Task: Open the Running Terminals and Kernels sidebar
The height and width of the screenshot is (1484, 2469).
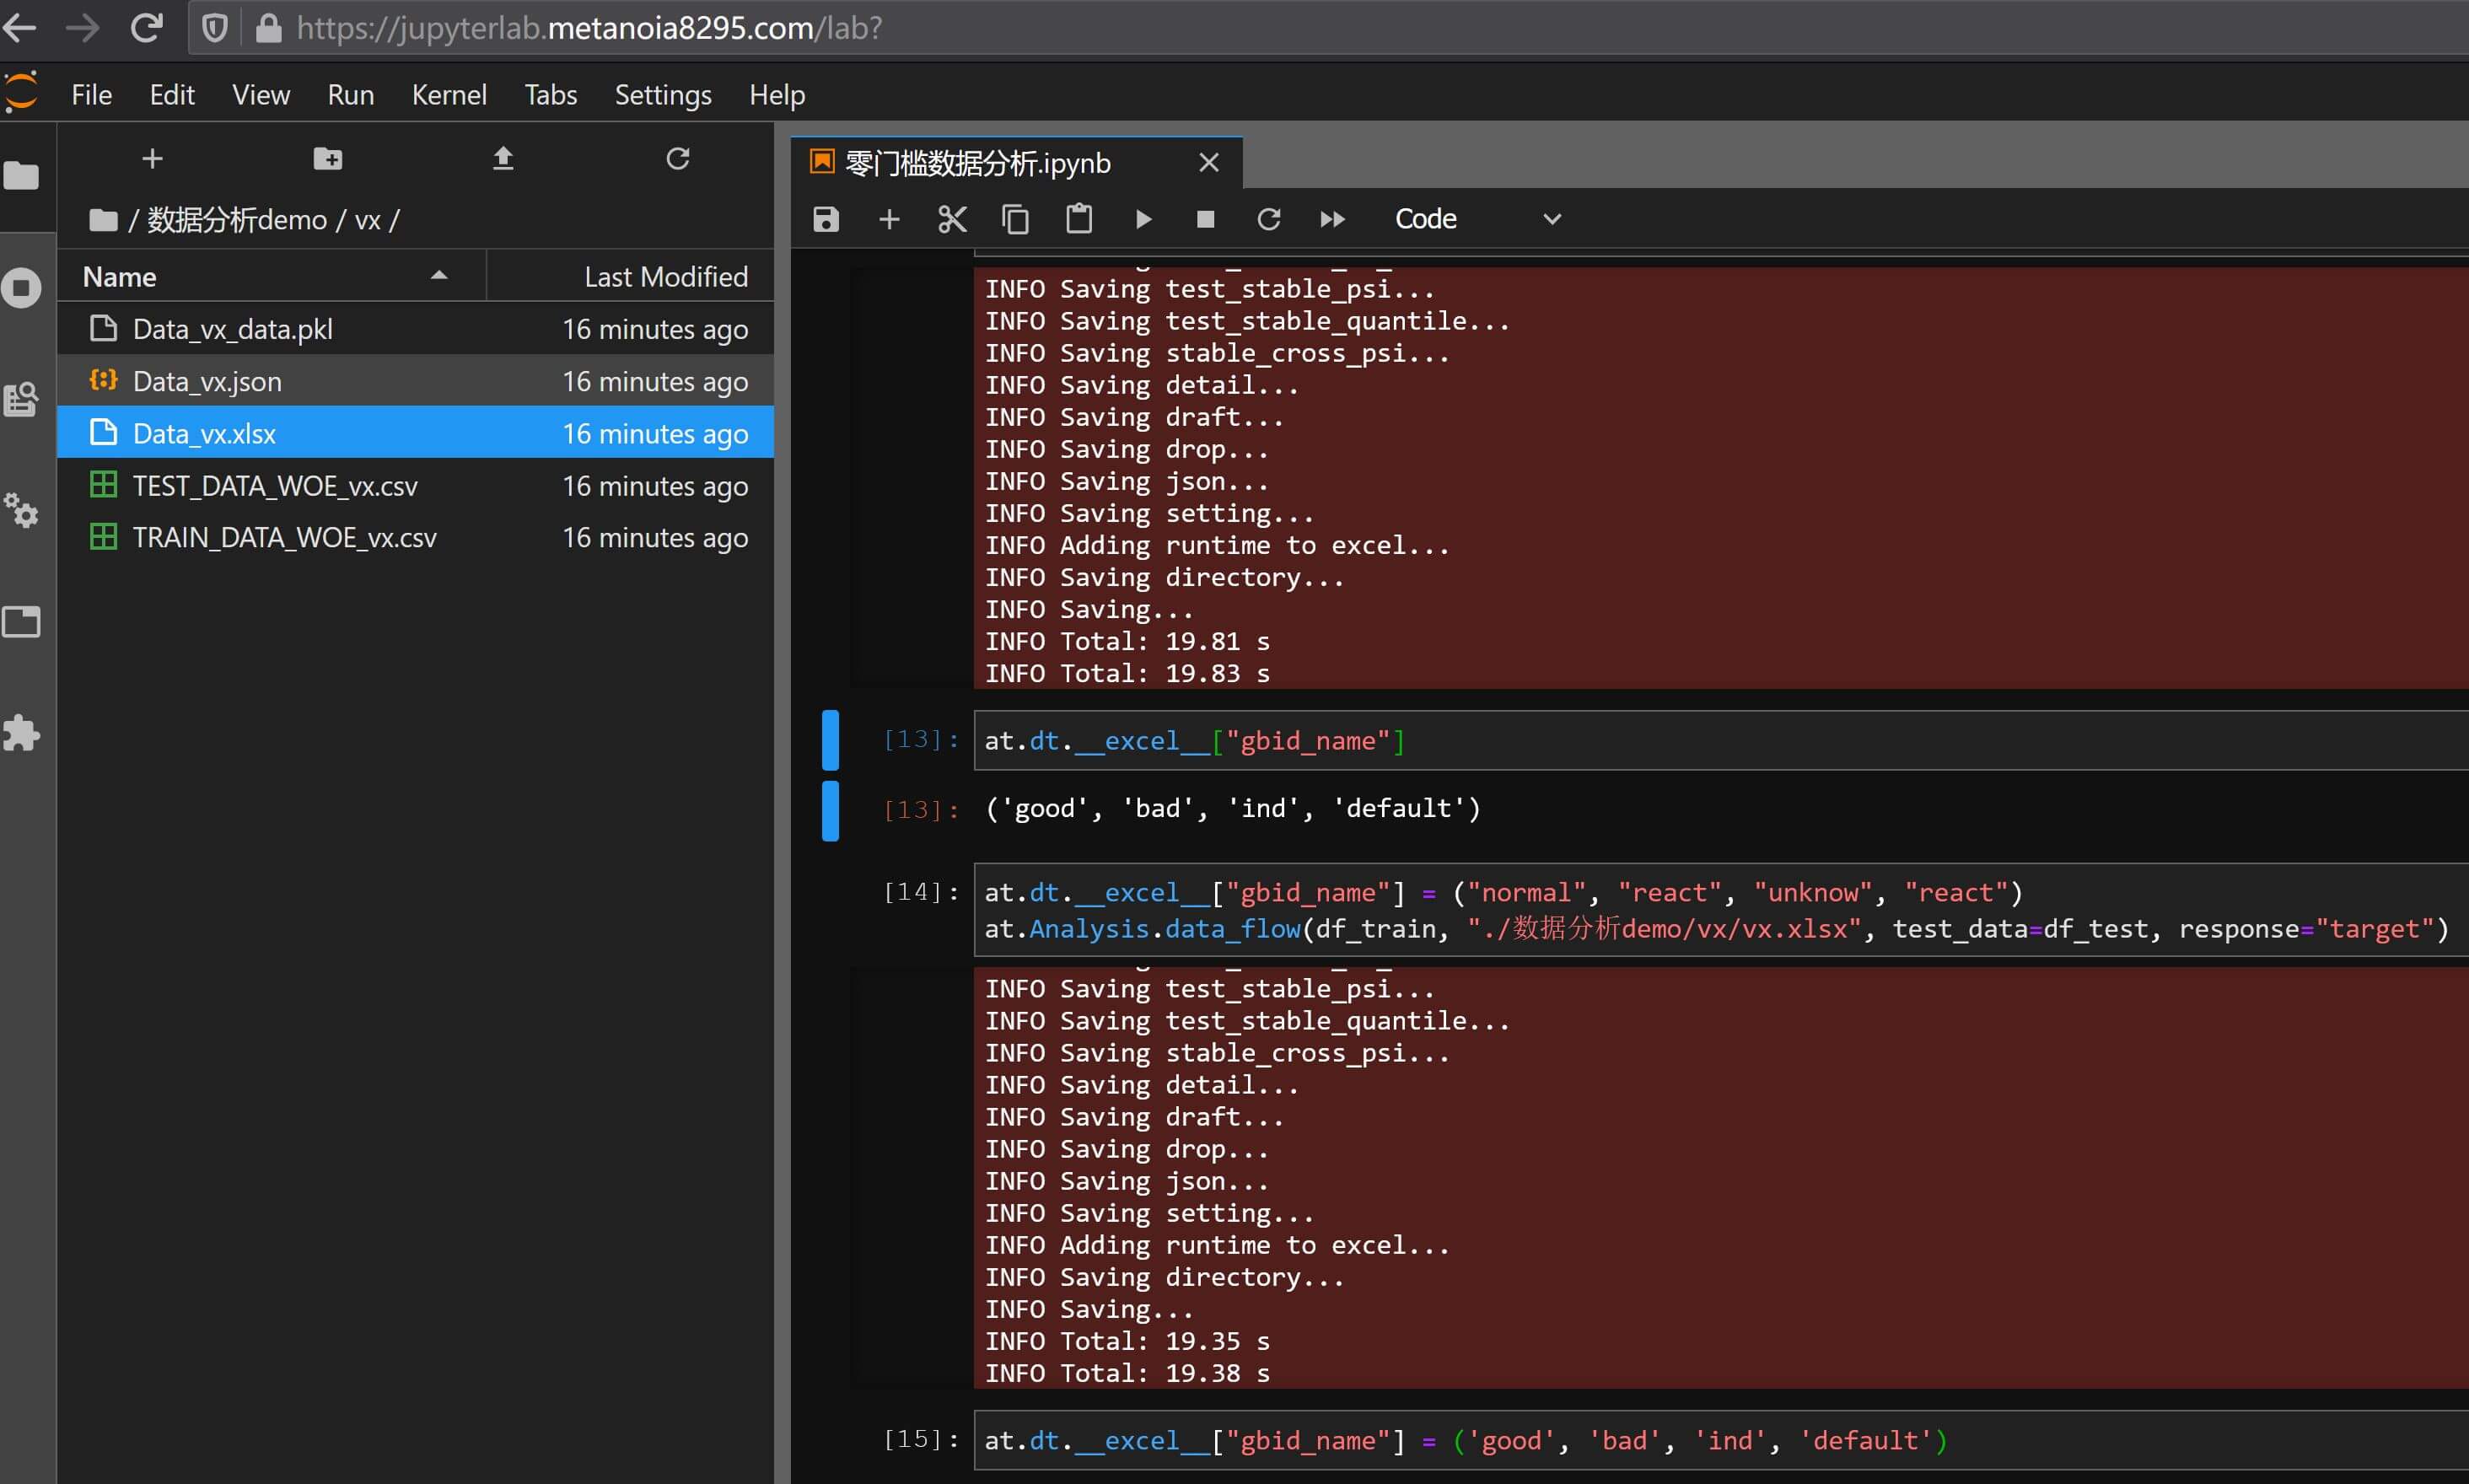Action: click(x=22, y=288)
